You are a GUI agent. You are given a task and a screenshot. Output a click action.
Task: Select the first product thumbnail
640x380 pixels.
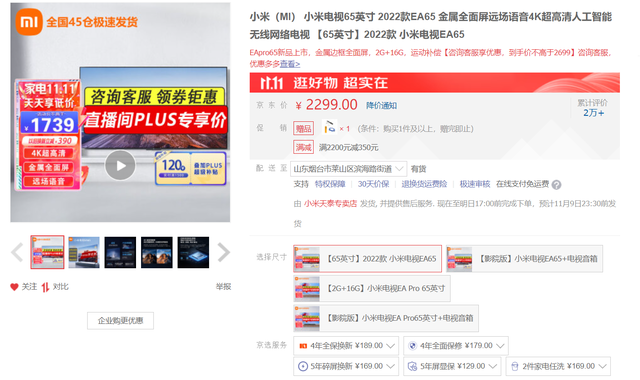pyautogui.click(x=47, y=252)
